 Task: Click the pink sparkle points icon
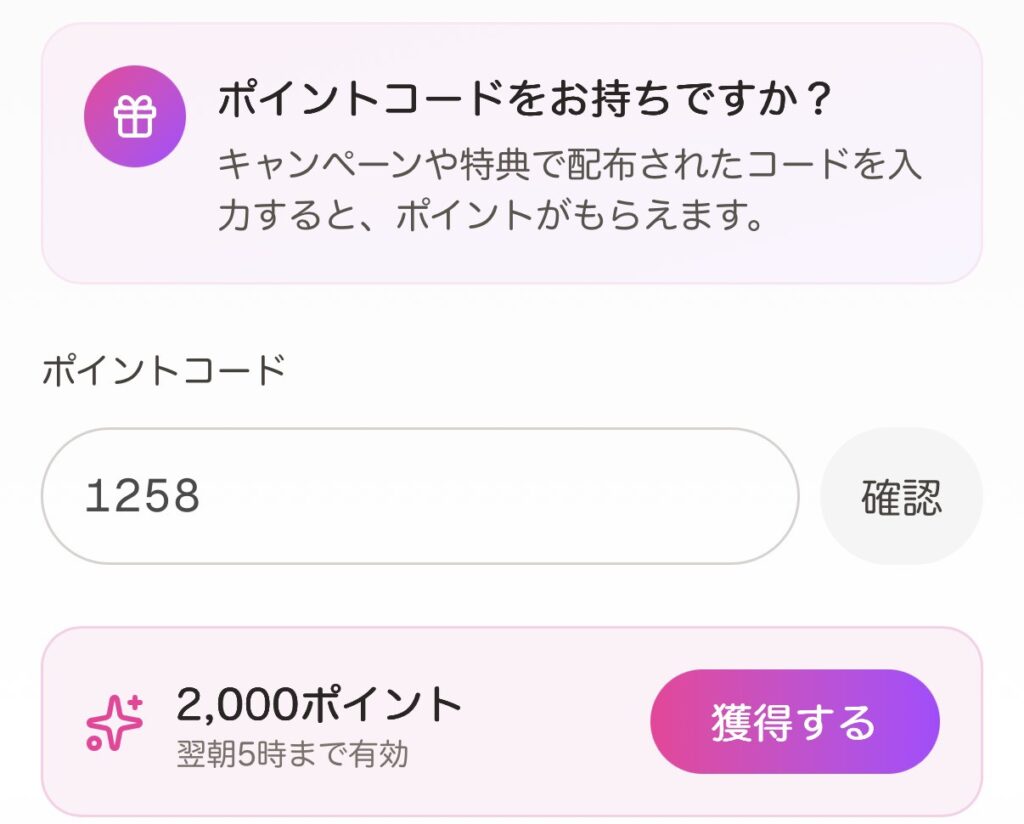click(113, 723)
